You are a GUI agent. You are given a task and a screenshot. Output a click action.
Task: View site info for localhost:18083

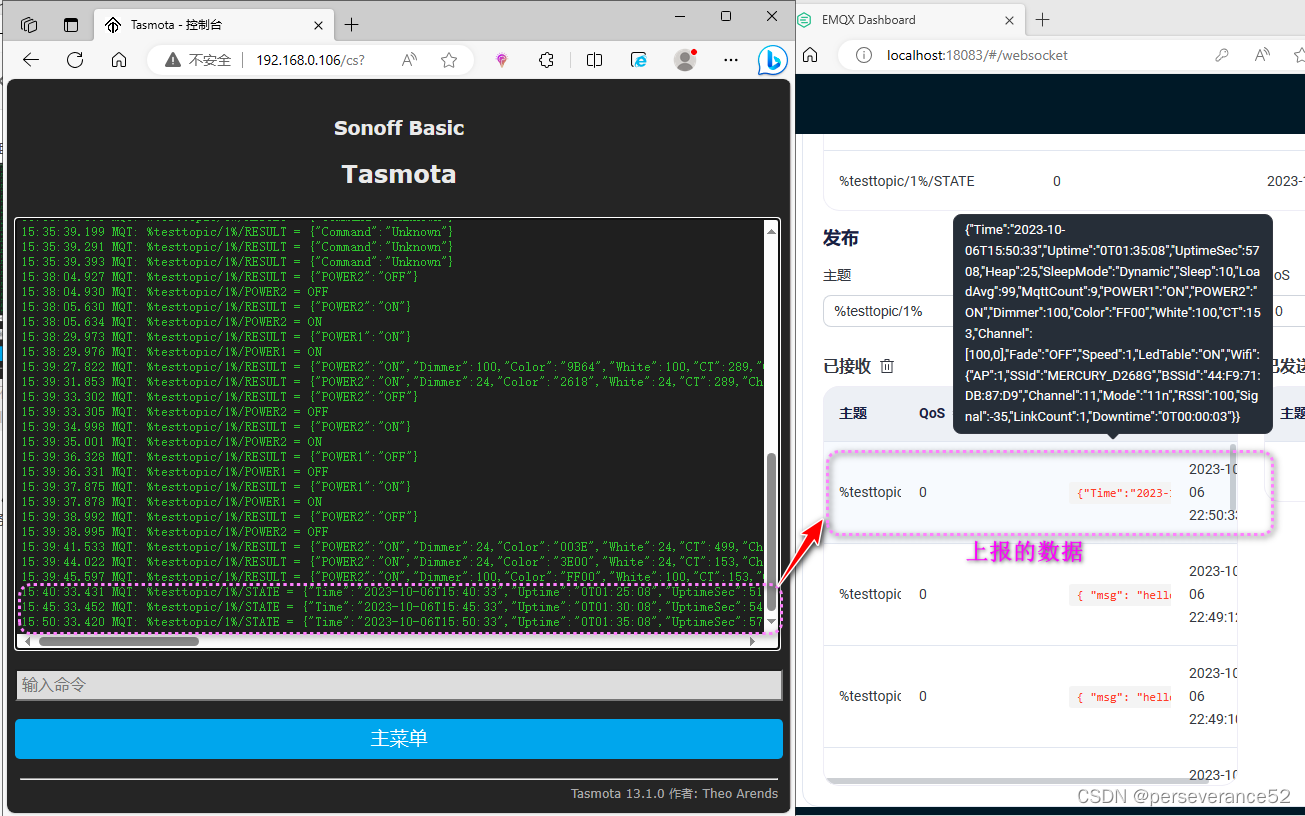[866, 55]
